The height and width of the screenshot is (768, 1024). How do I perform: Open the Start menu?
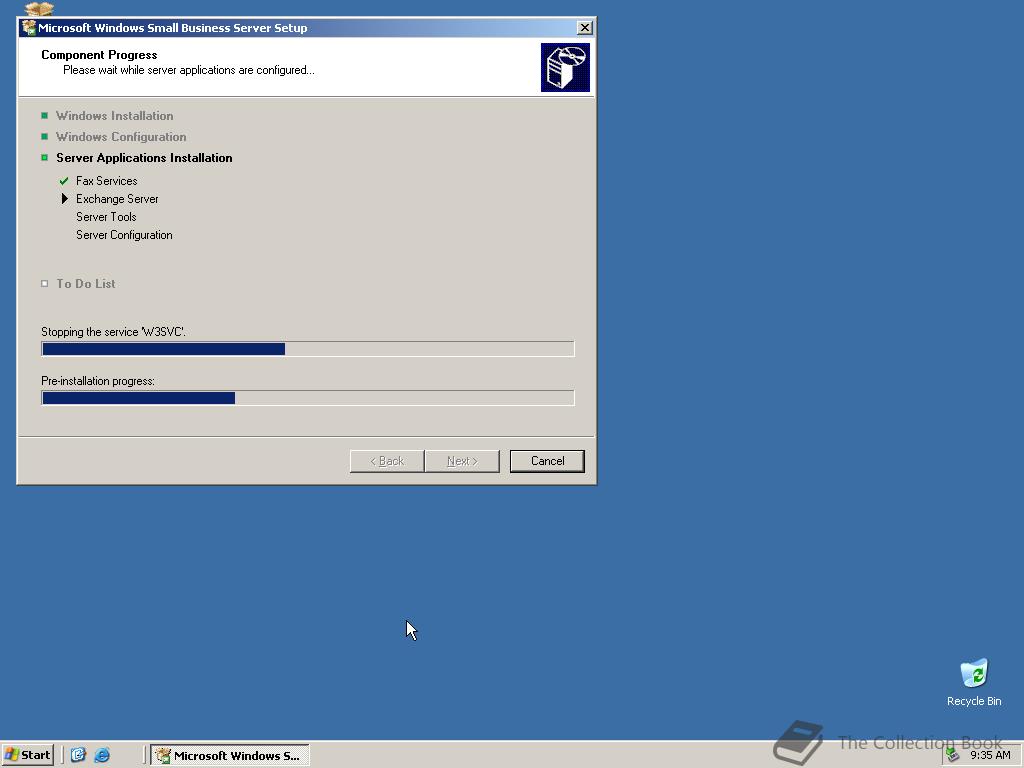click(x=27, y=755)
